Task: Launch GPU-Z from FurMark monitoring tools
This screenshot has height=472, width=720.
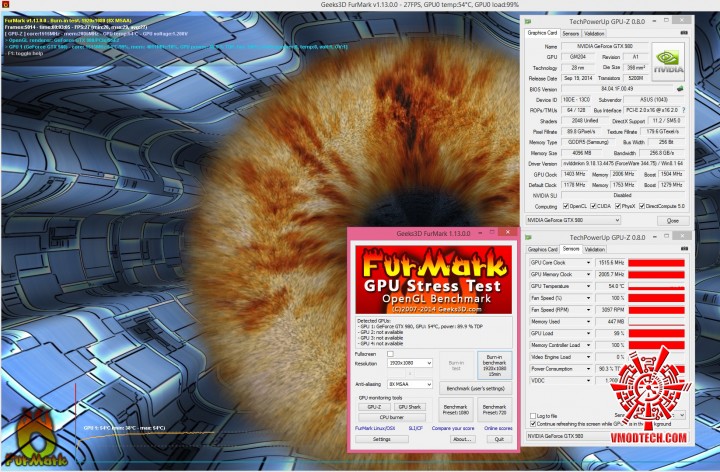Action: click(x=374, y=407)
